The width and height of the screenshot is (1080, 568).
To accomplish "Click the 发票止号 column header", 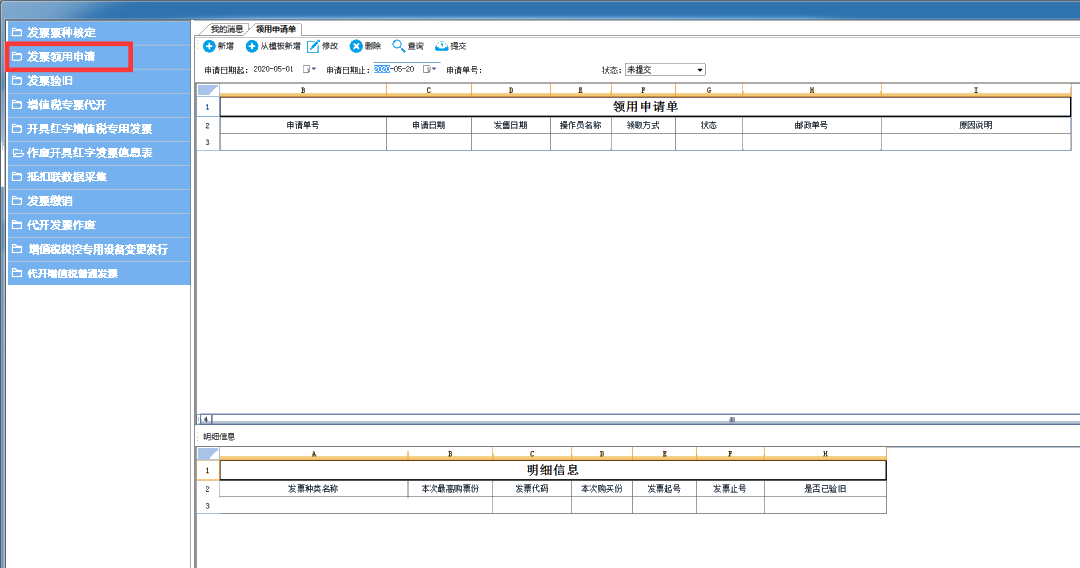I will pos(730,489).
